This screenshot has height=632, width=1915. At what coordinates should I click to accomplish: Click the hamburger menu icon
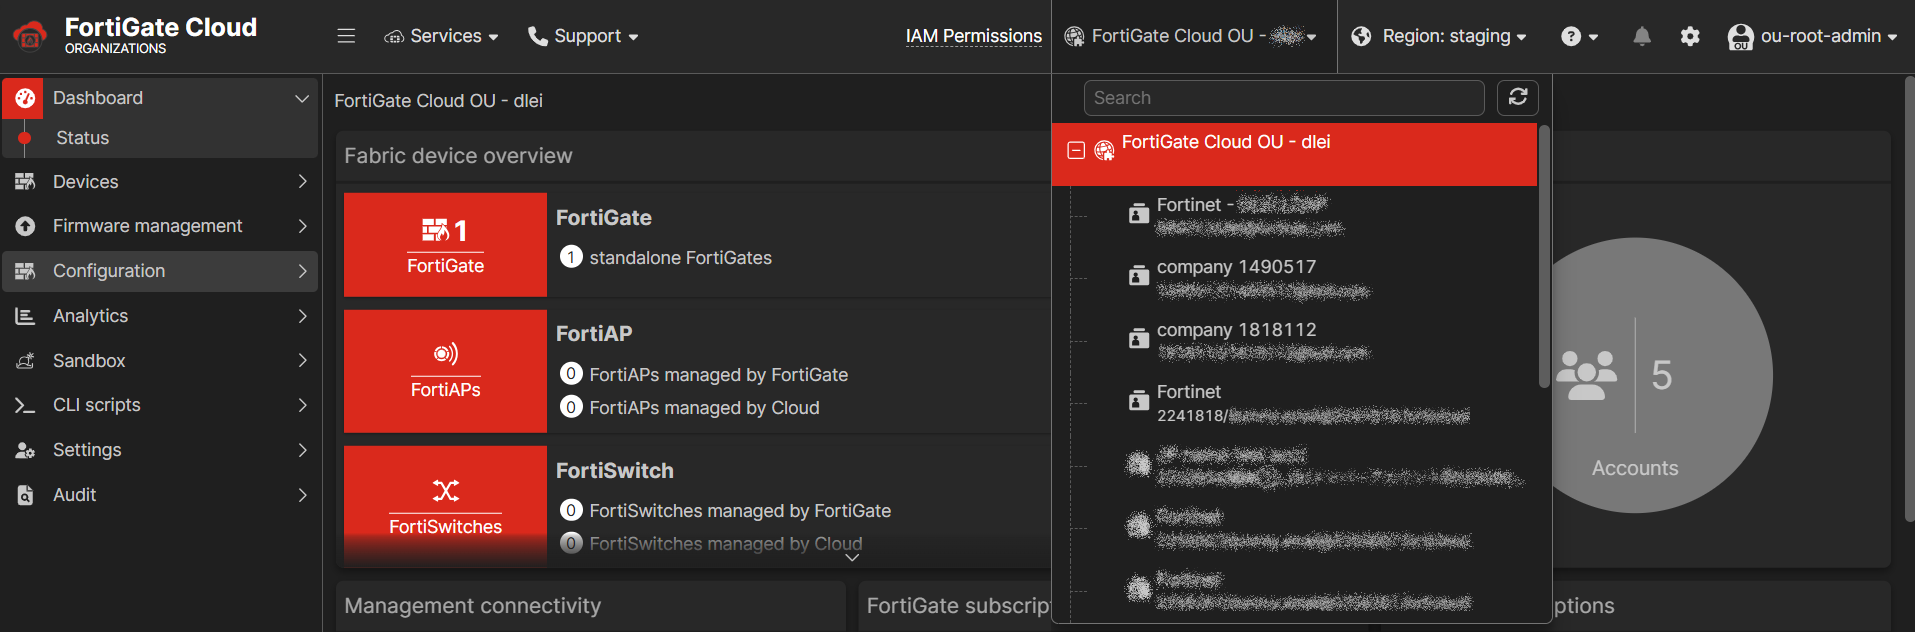coord(346,36)
